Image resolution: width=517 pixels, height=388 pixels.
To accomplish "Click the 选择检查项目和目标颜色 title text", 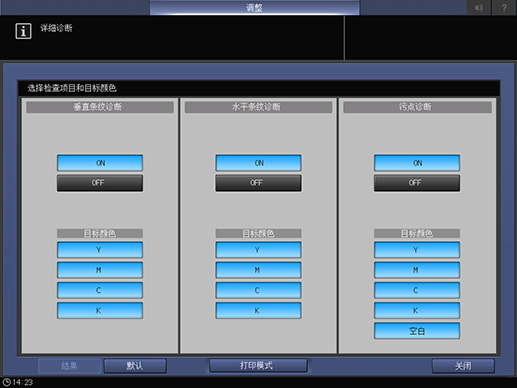I will point(72,88).
